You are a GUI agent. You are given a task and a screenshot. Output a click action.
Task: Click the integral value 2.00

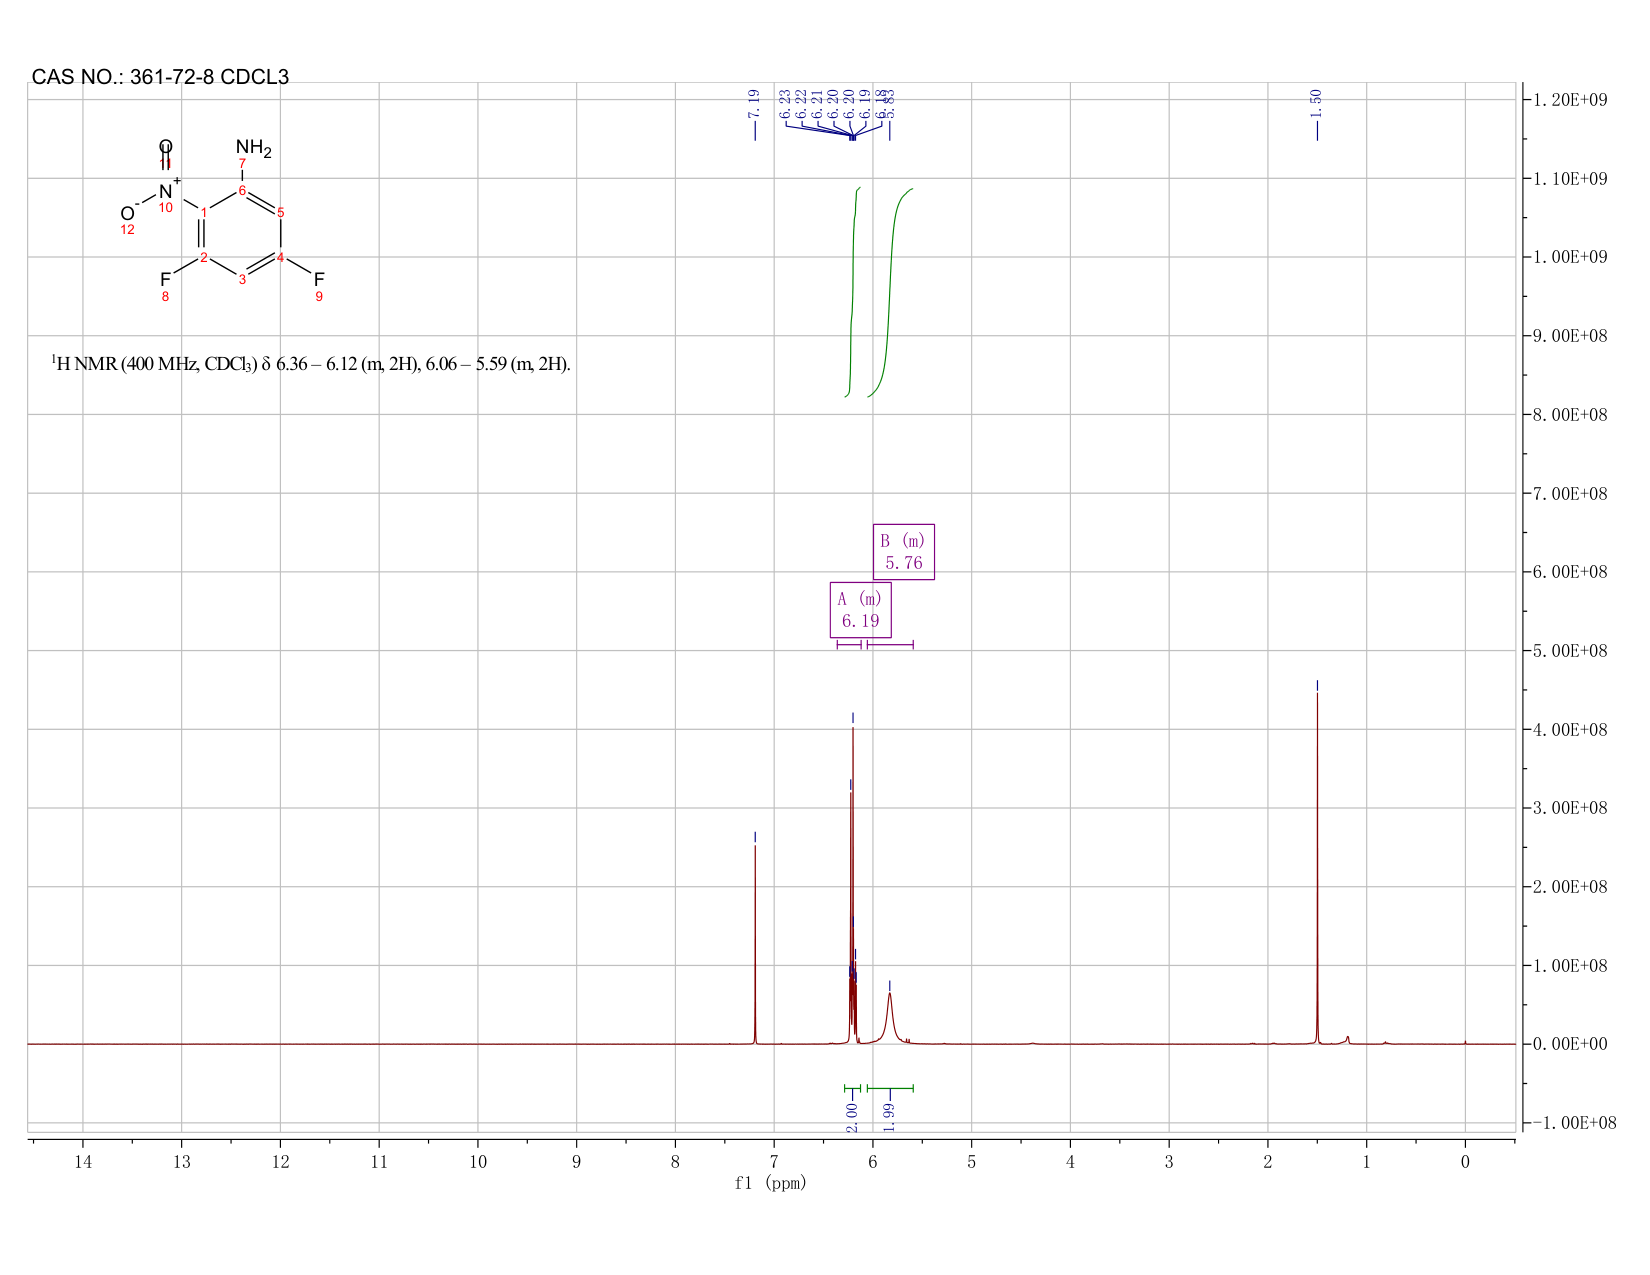852,1117
